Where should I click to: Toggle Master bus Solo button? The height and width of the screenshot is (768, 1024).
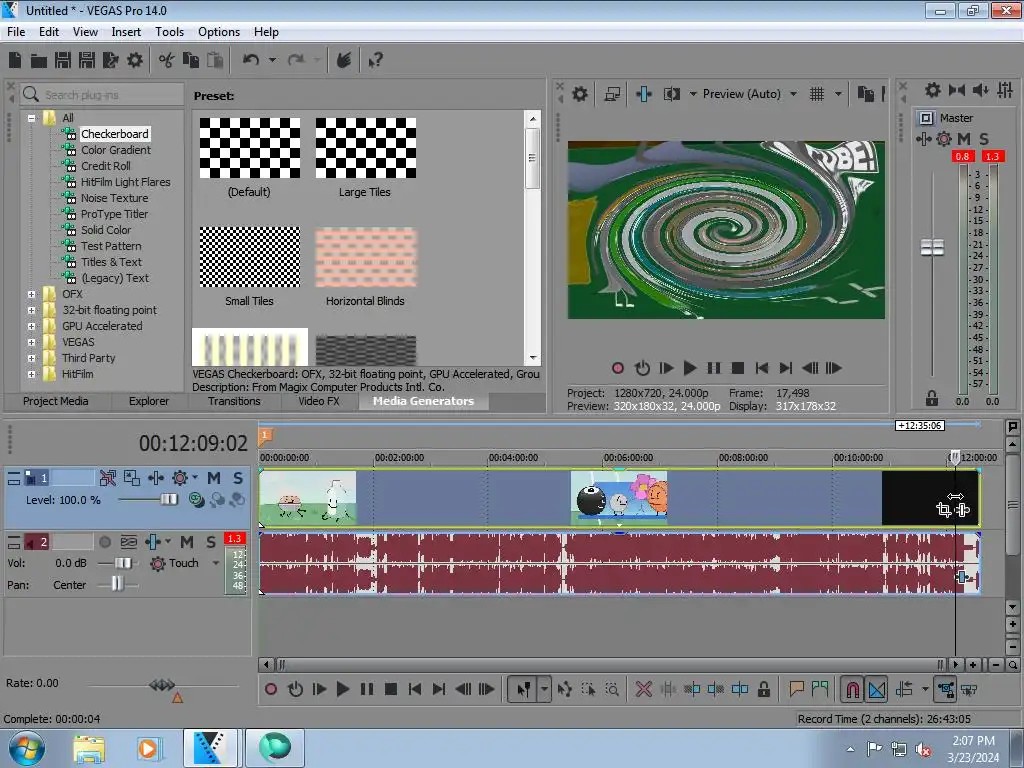(x=984, y=139)
